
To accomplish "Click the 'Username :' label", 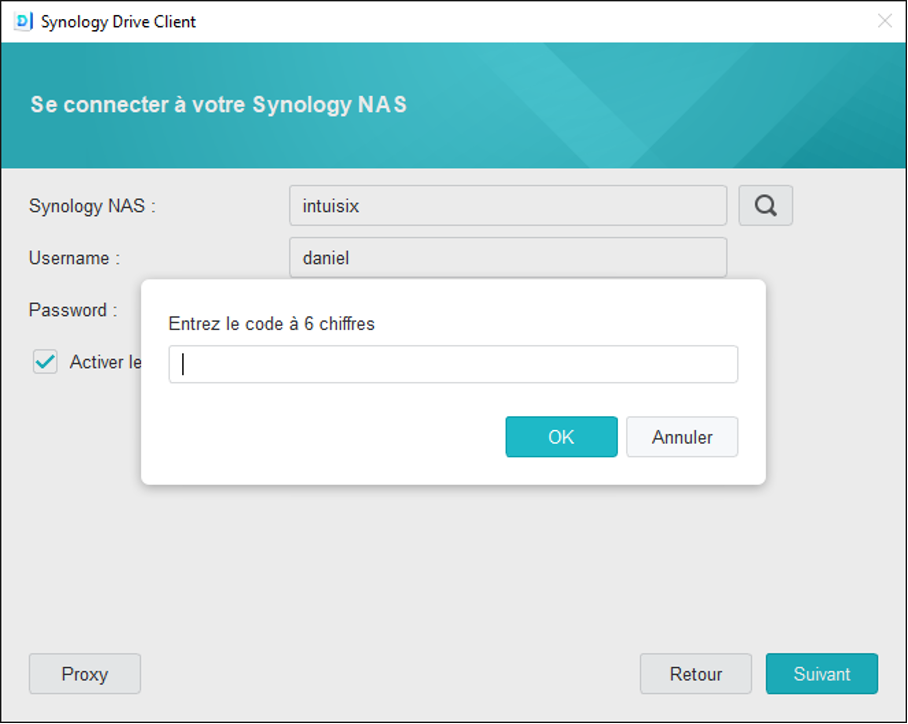I will 75,258.
